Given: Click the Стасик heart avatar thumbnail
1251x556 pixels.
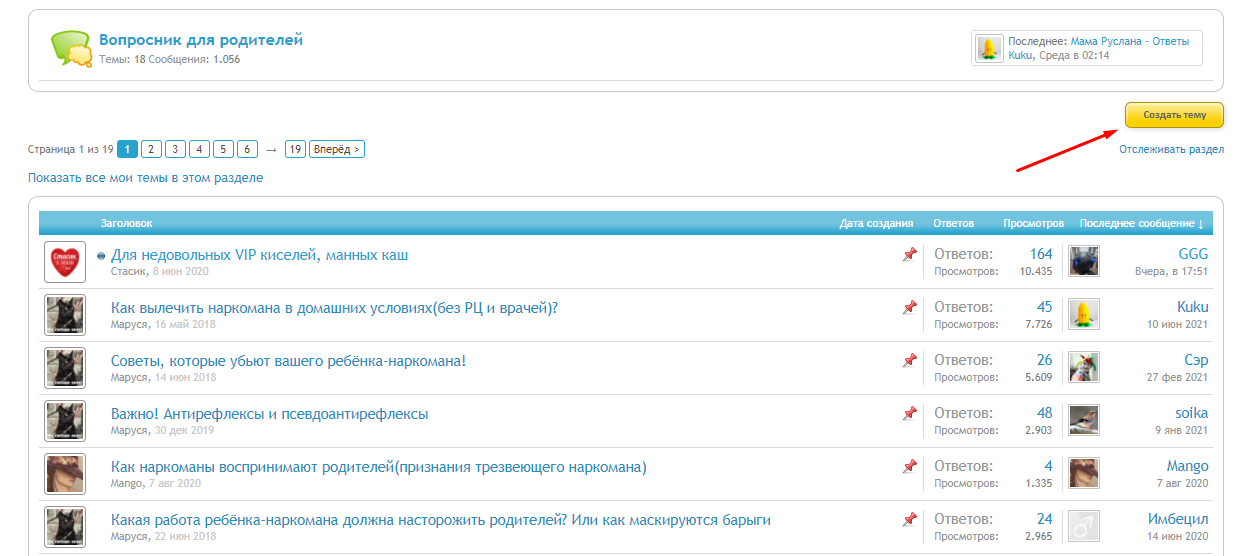Looking at the screenshot, I should click(65, 262).
